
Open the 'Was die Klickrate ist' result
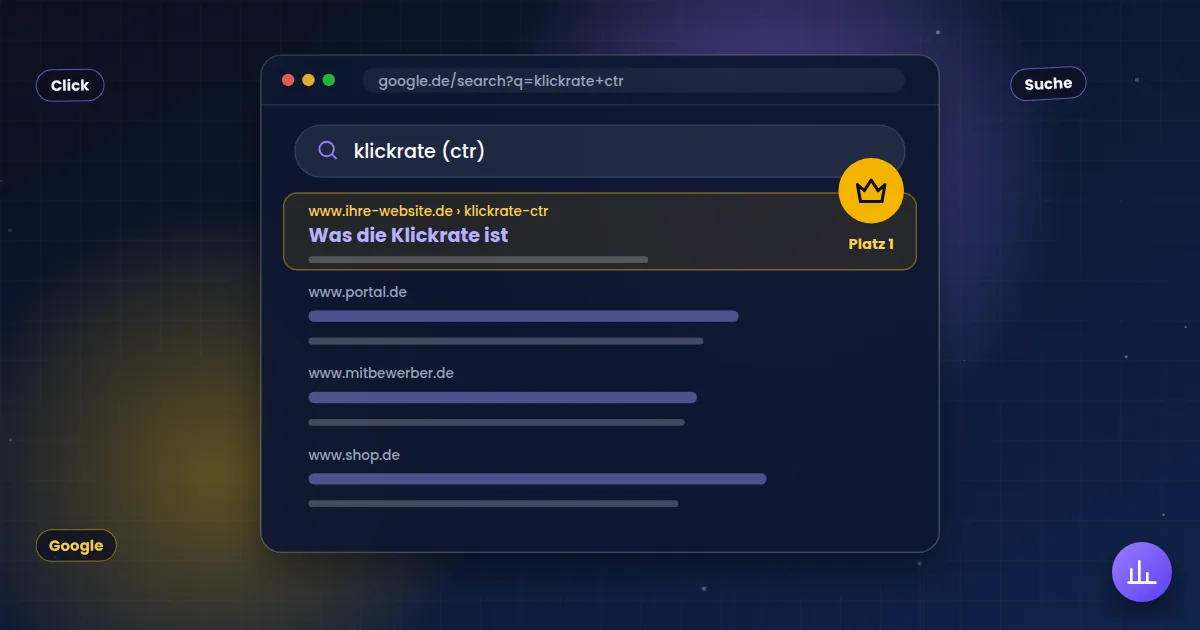pyautogui.click(x=408, y=235)
